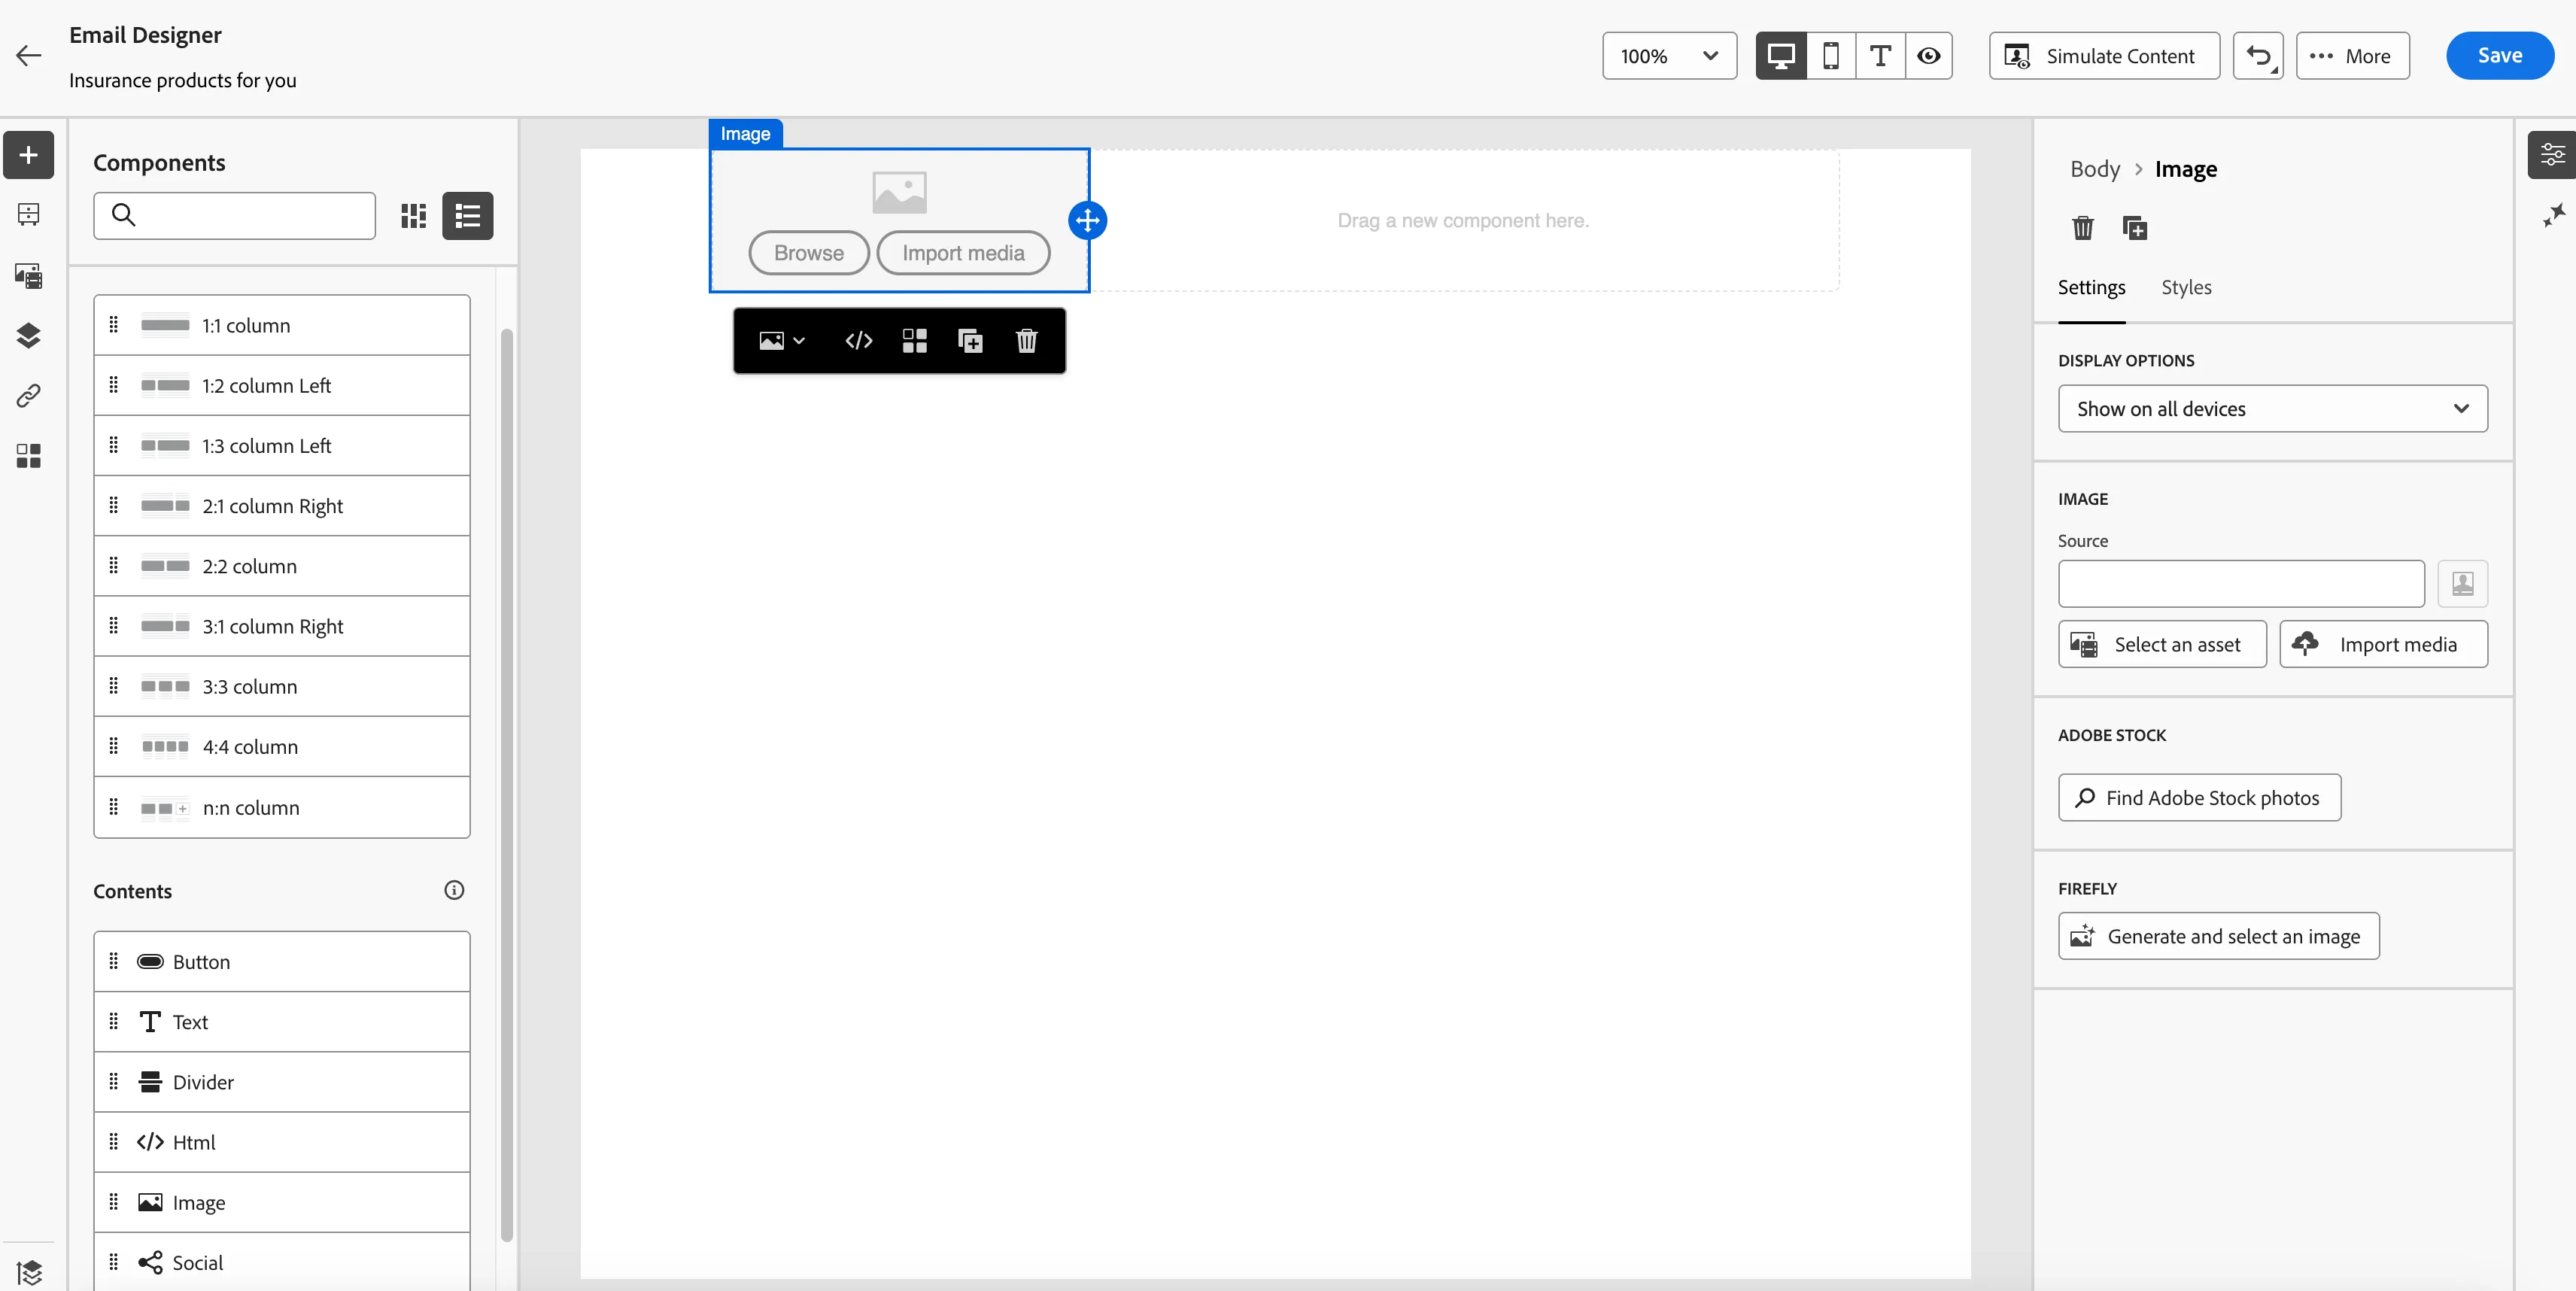Screen dimensions: 2576x1291
Task: Switch to the Styles tab
Action: (2186, 288)
